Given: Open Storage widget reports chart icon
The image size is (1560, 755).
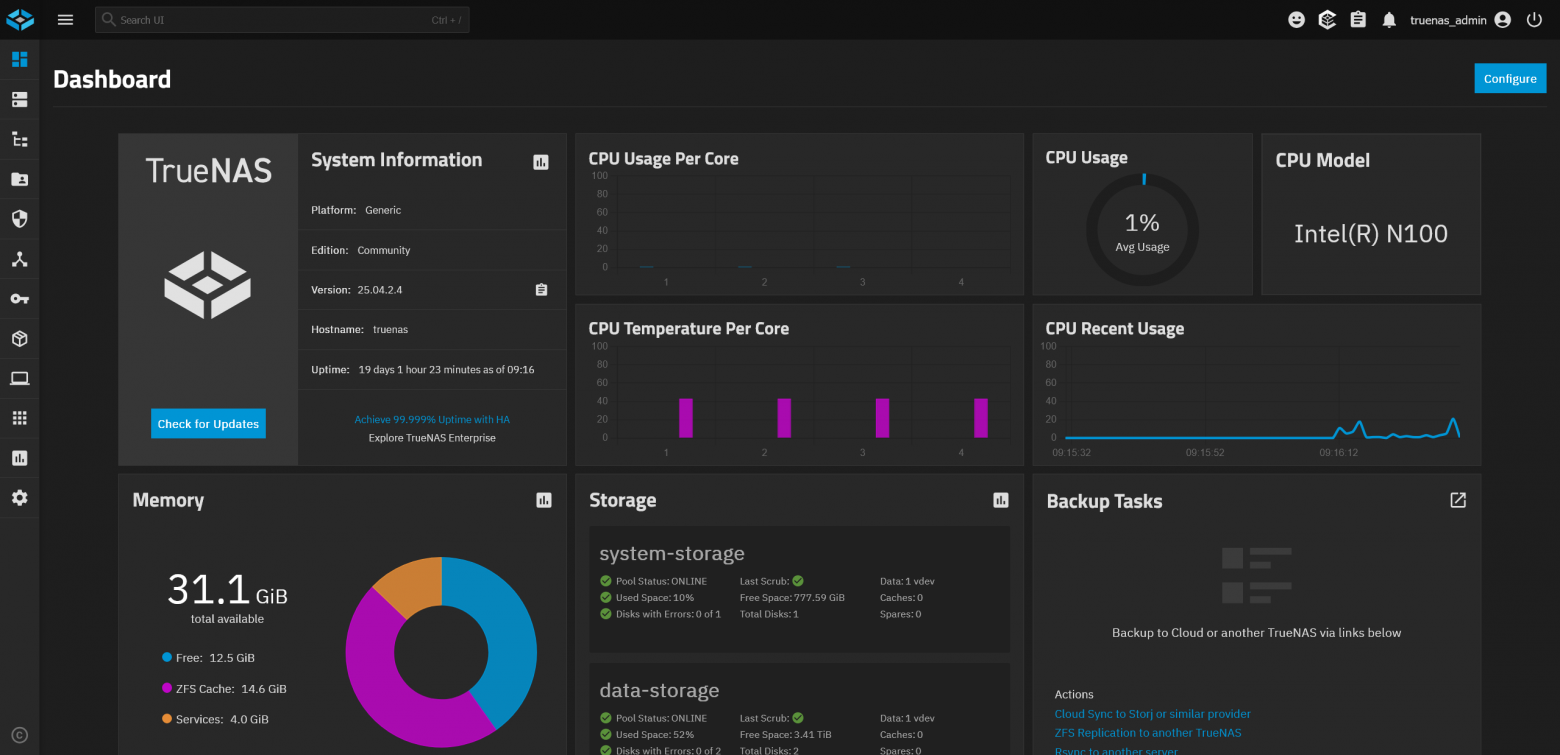Looking at the screenshot, I should tap(1001, 500).
